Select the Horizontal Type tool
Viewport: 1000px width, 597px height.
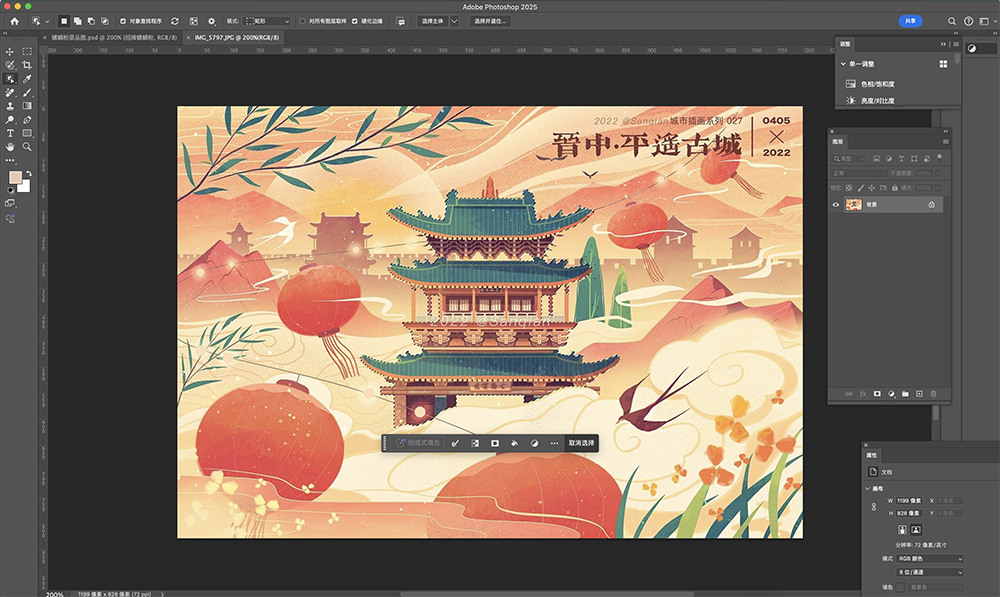pyautogui.click(x=10, y=132)
